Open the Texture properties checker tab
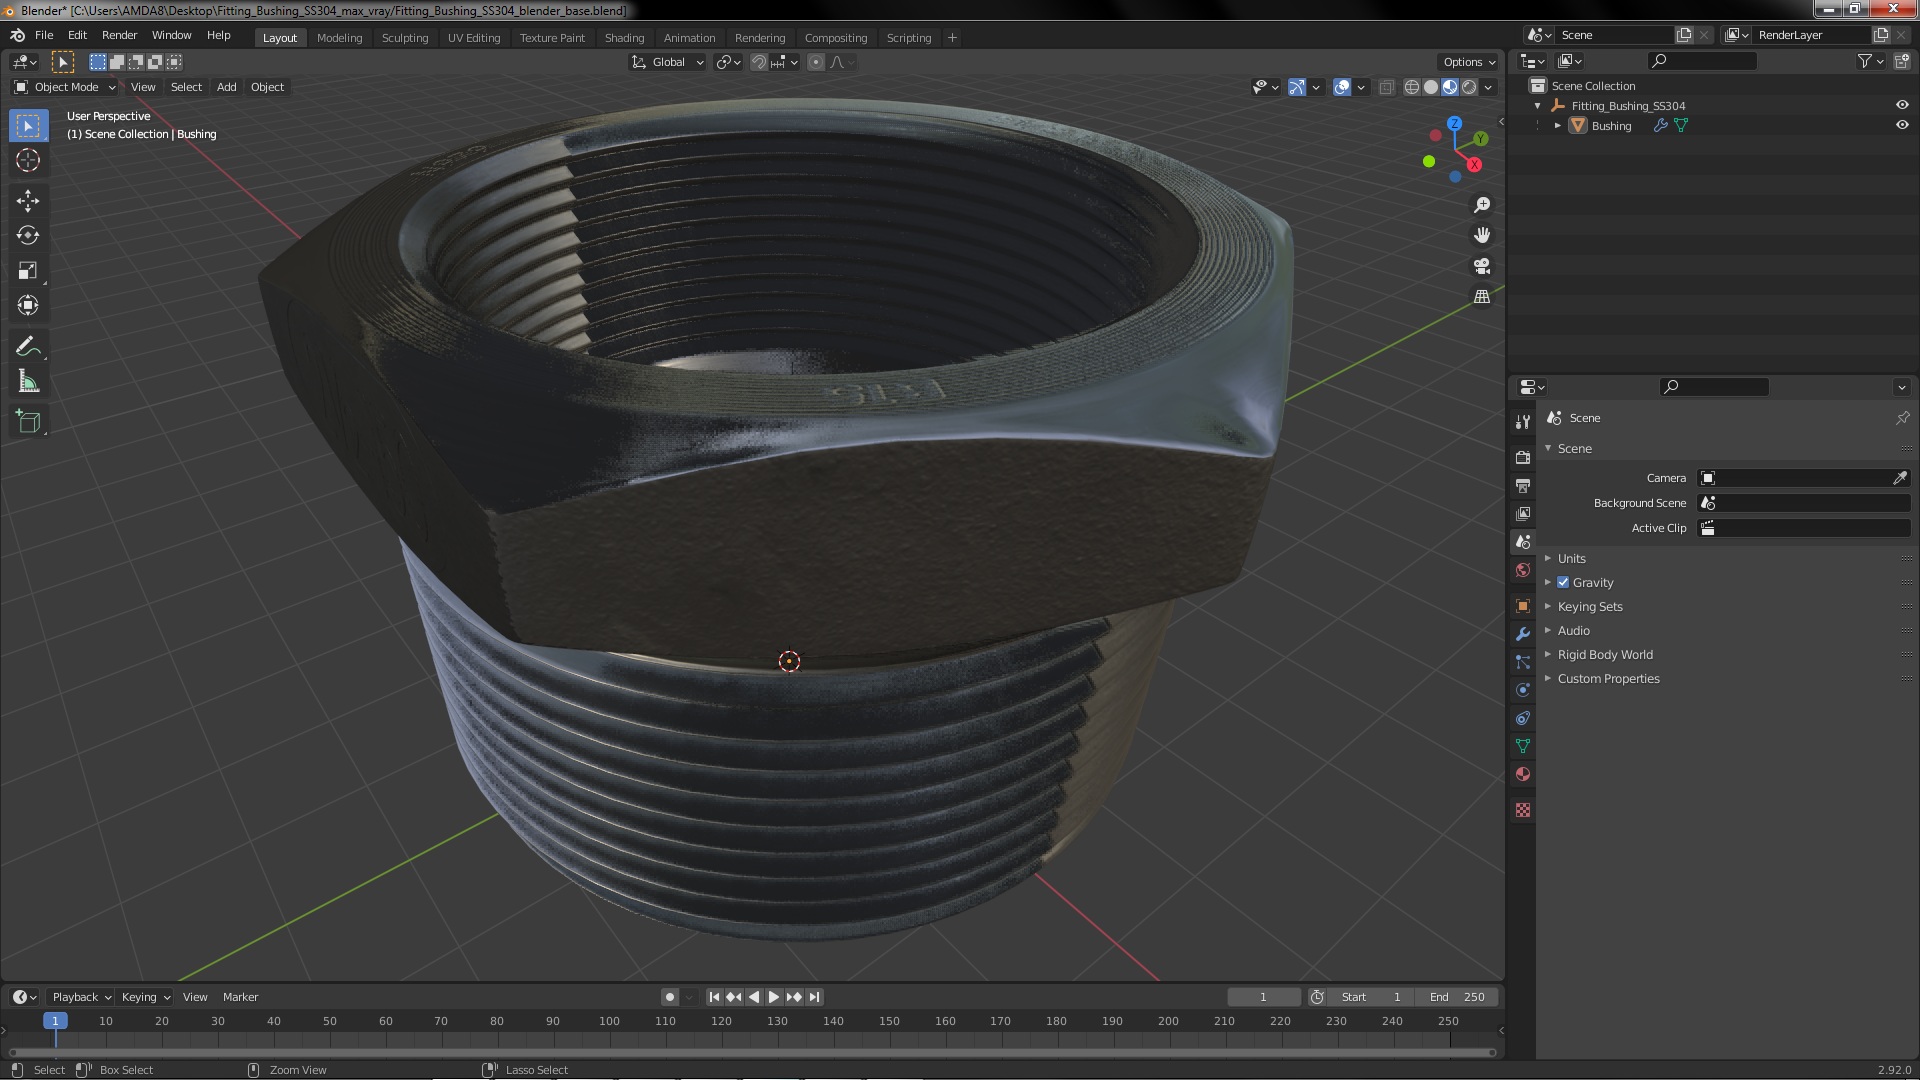The height and width of the screenshot is (1080, 1920). 1523,810
